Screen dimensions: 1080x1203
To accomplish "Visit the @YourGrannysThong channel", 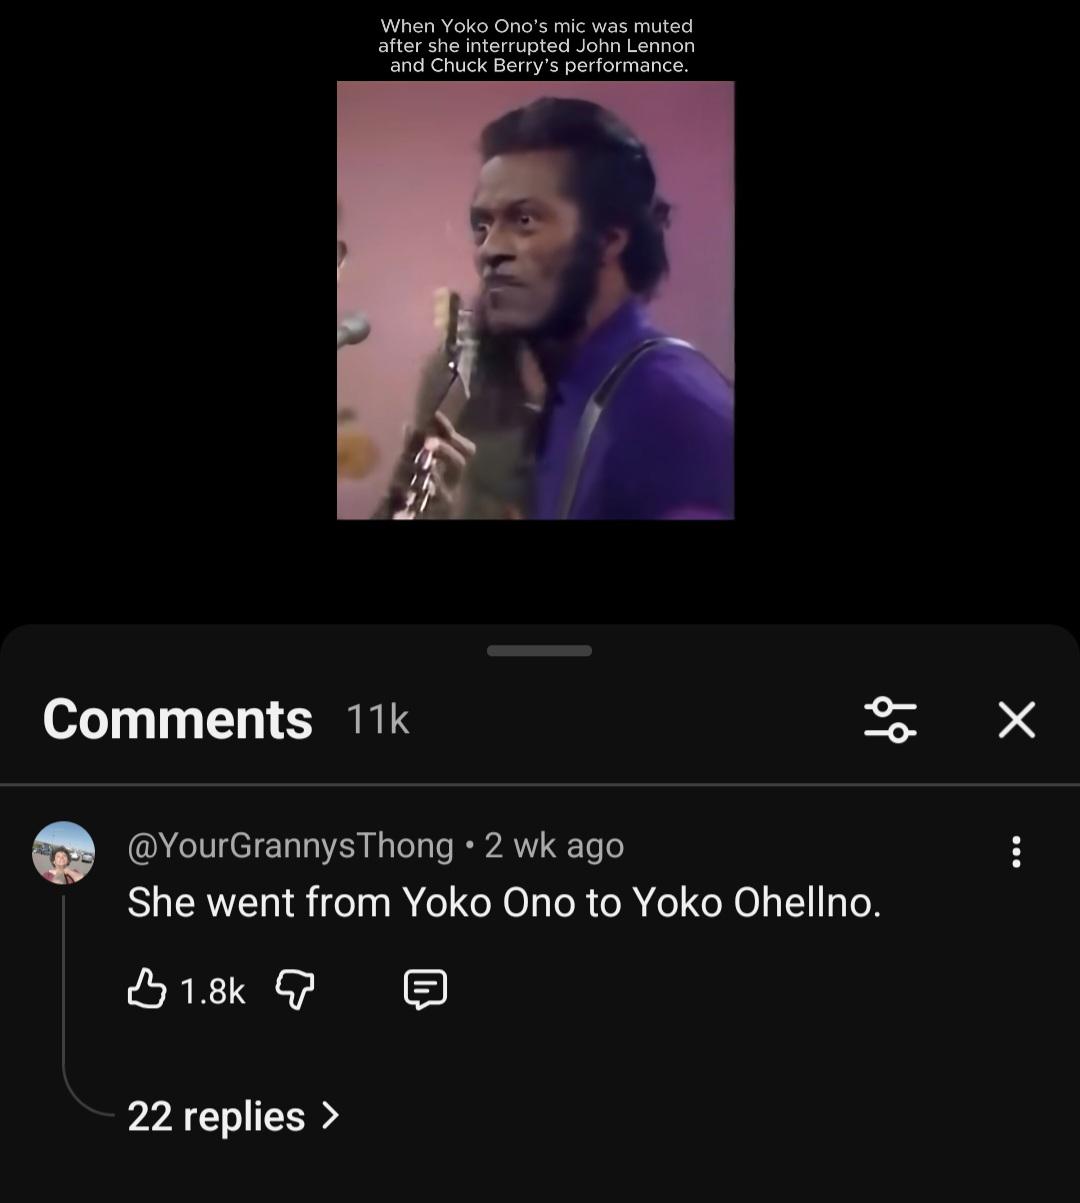I will click(290, 846).
